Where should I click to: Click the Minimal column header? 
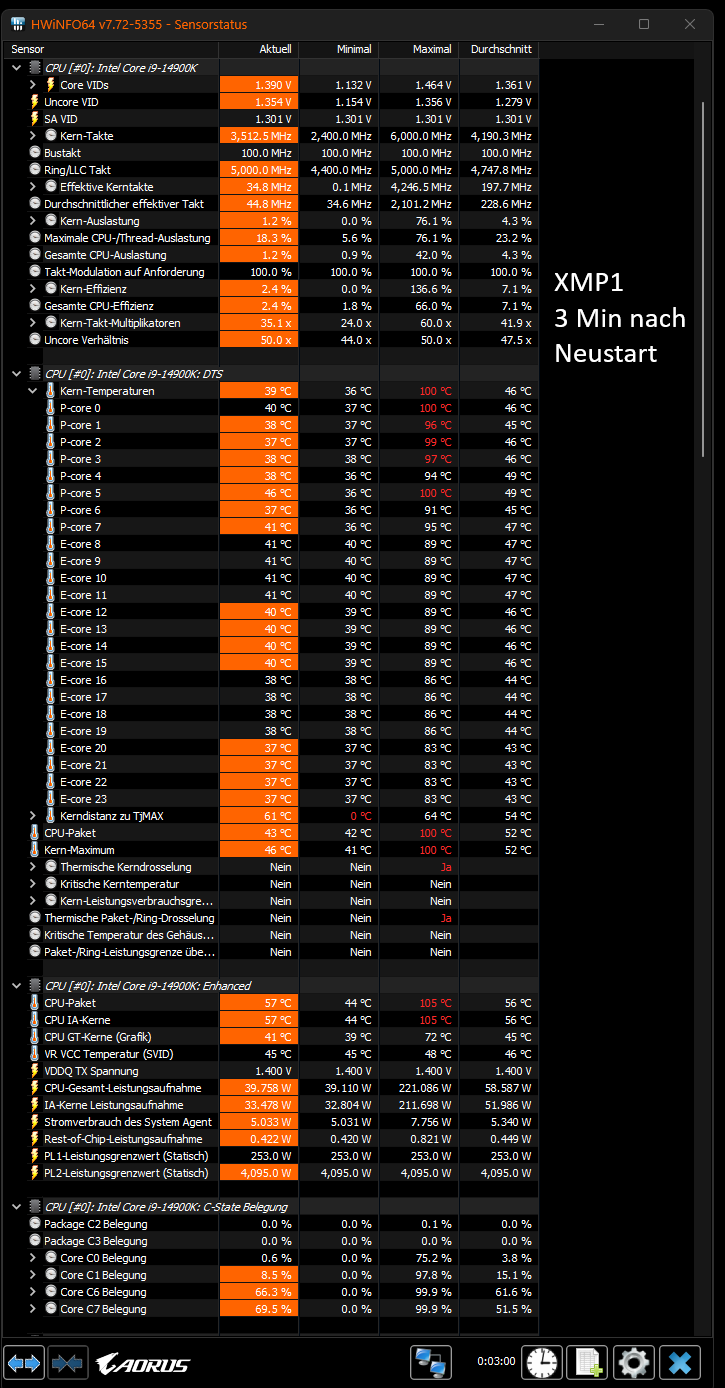(x=338, y=49)
